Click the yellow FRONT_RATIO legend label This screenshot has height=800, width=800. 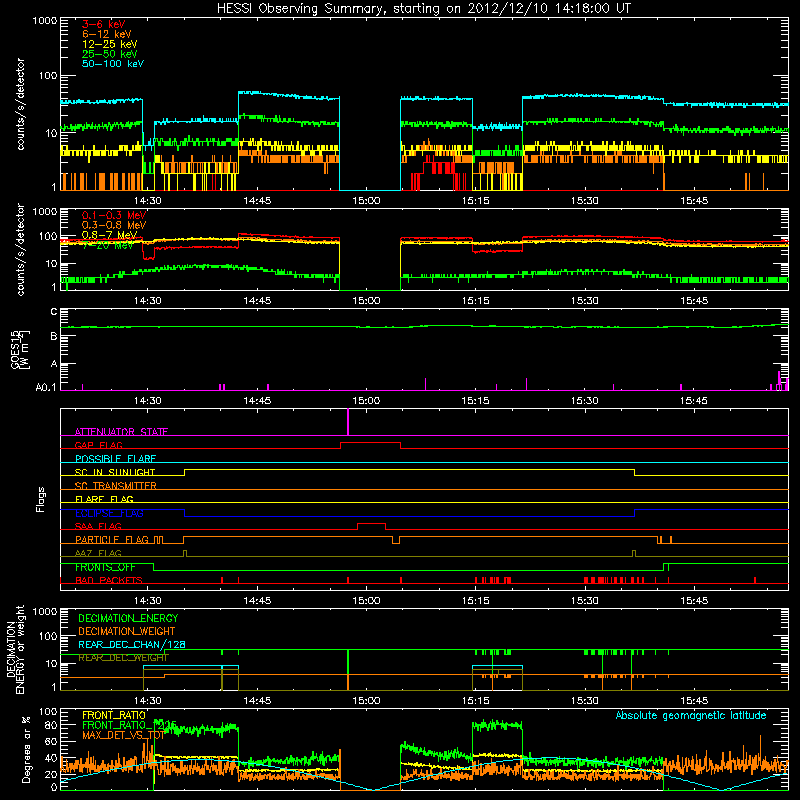pyautogui.click(x=114, y=715)
